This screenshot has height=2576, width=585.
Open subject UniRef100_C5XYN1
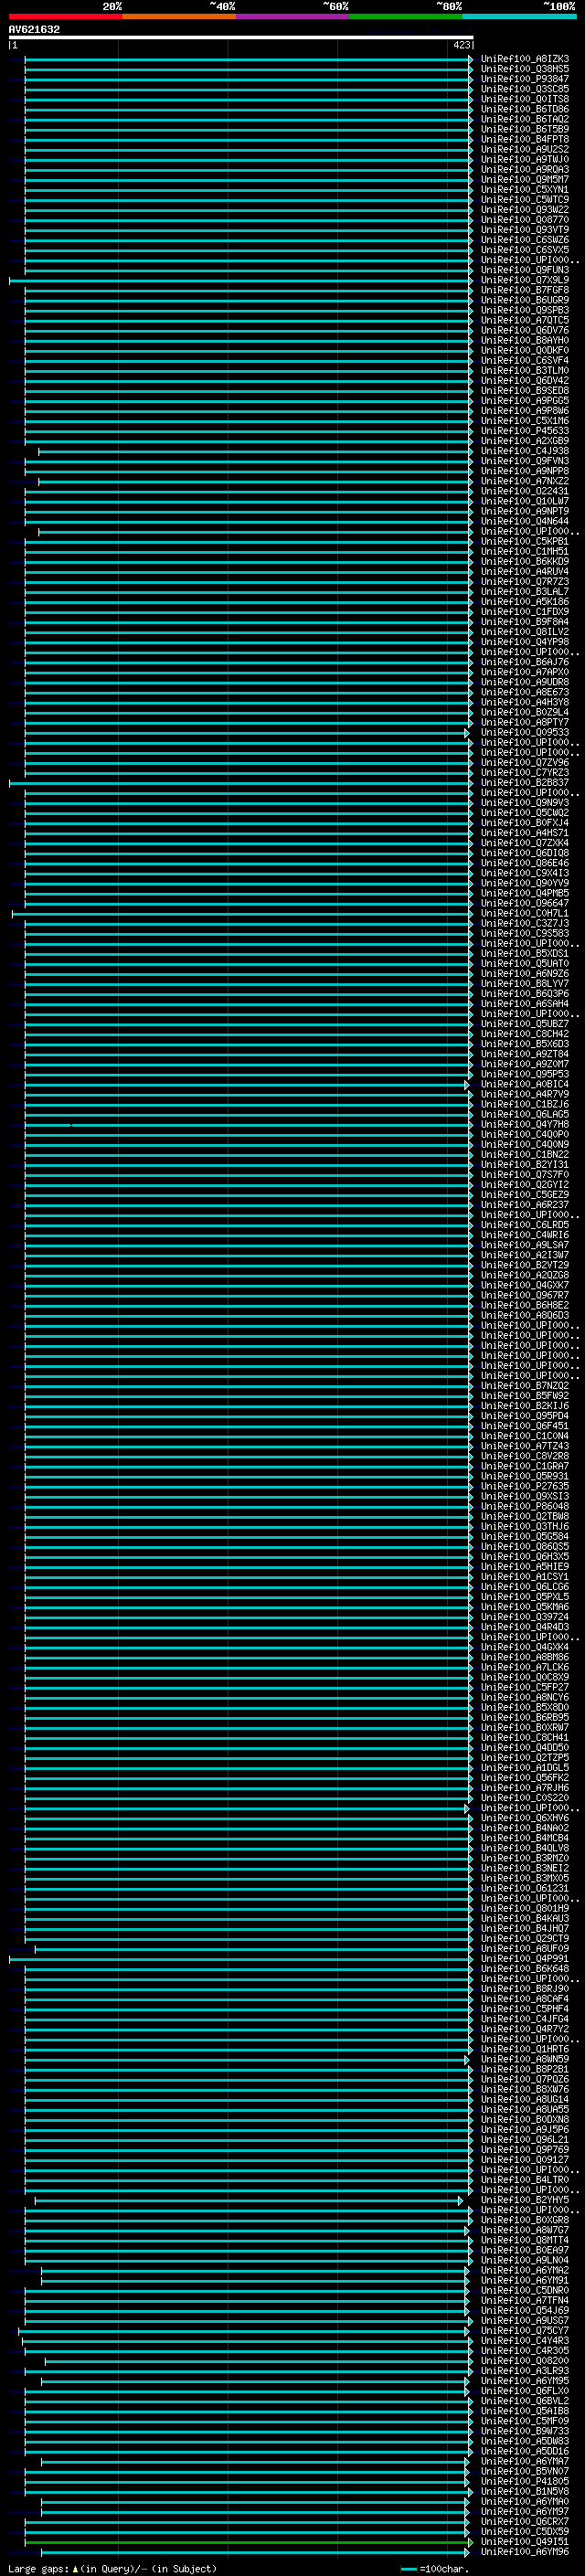click(x=525, y=190)
